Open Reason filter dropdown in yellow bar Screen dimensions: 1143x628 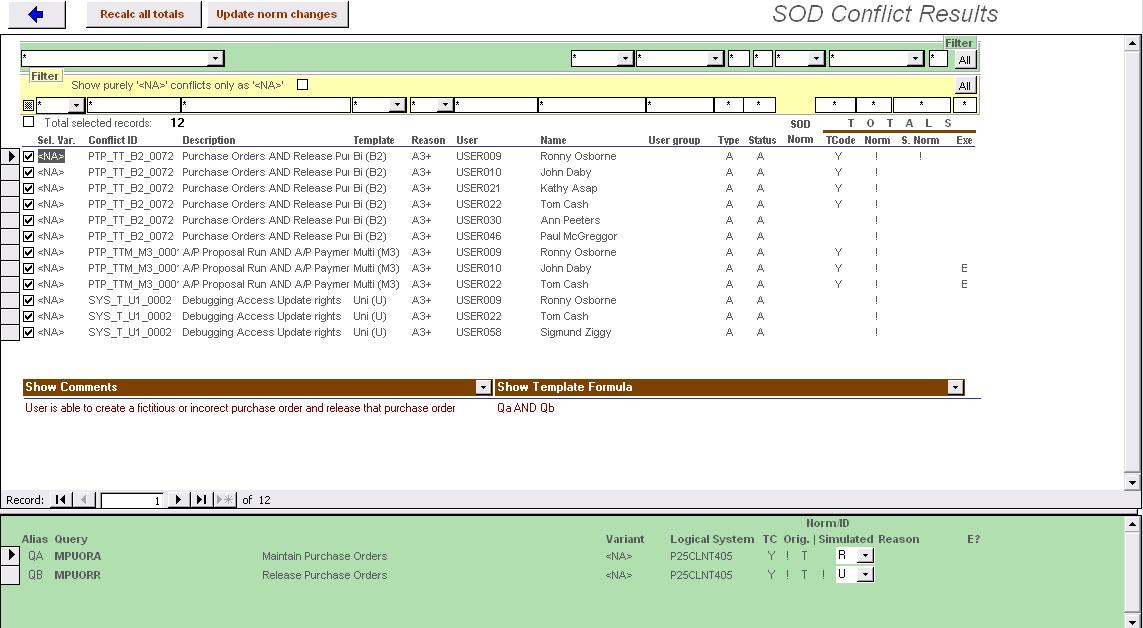pos(445,105)
